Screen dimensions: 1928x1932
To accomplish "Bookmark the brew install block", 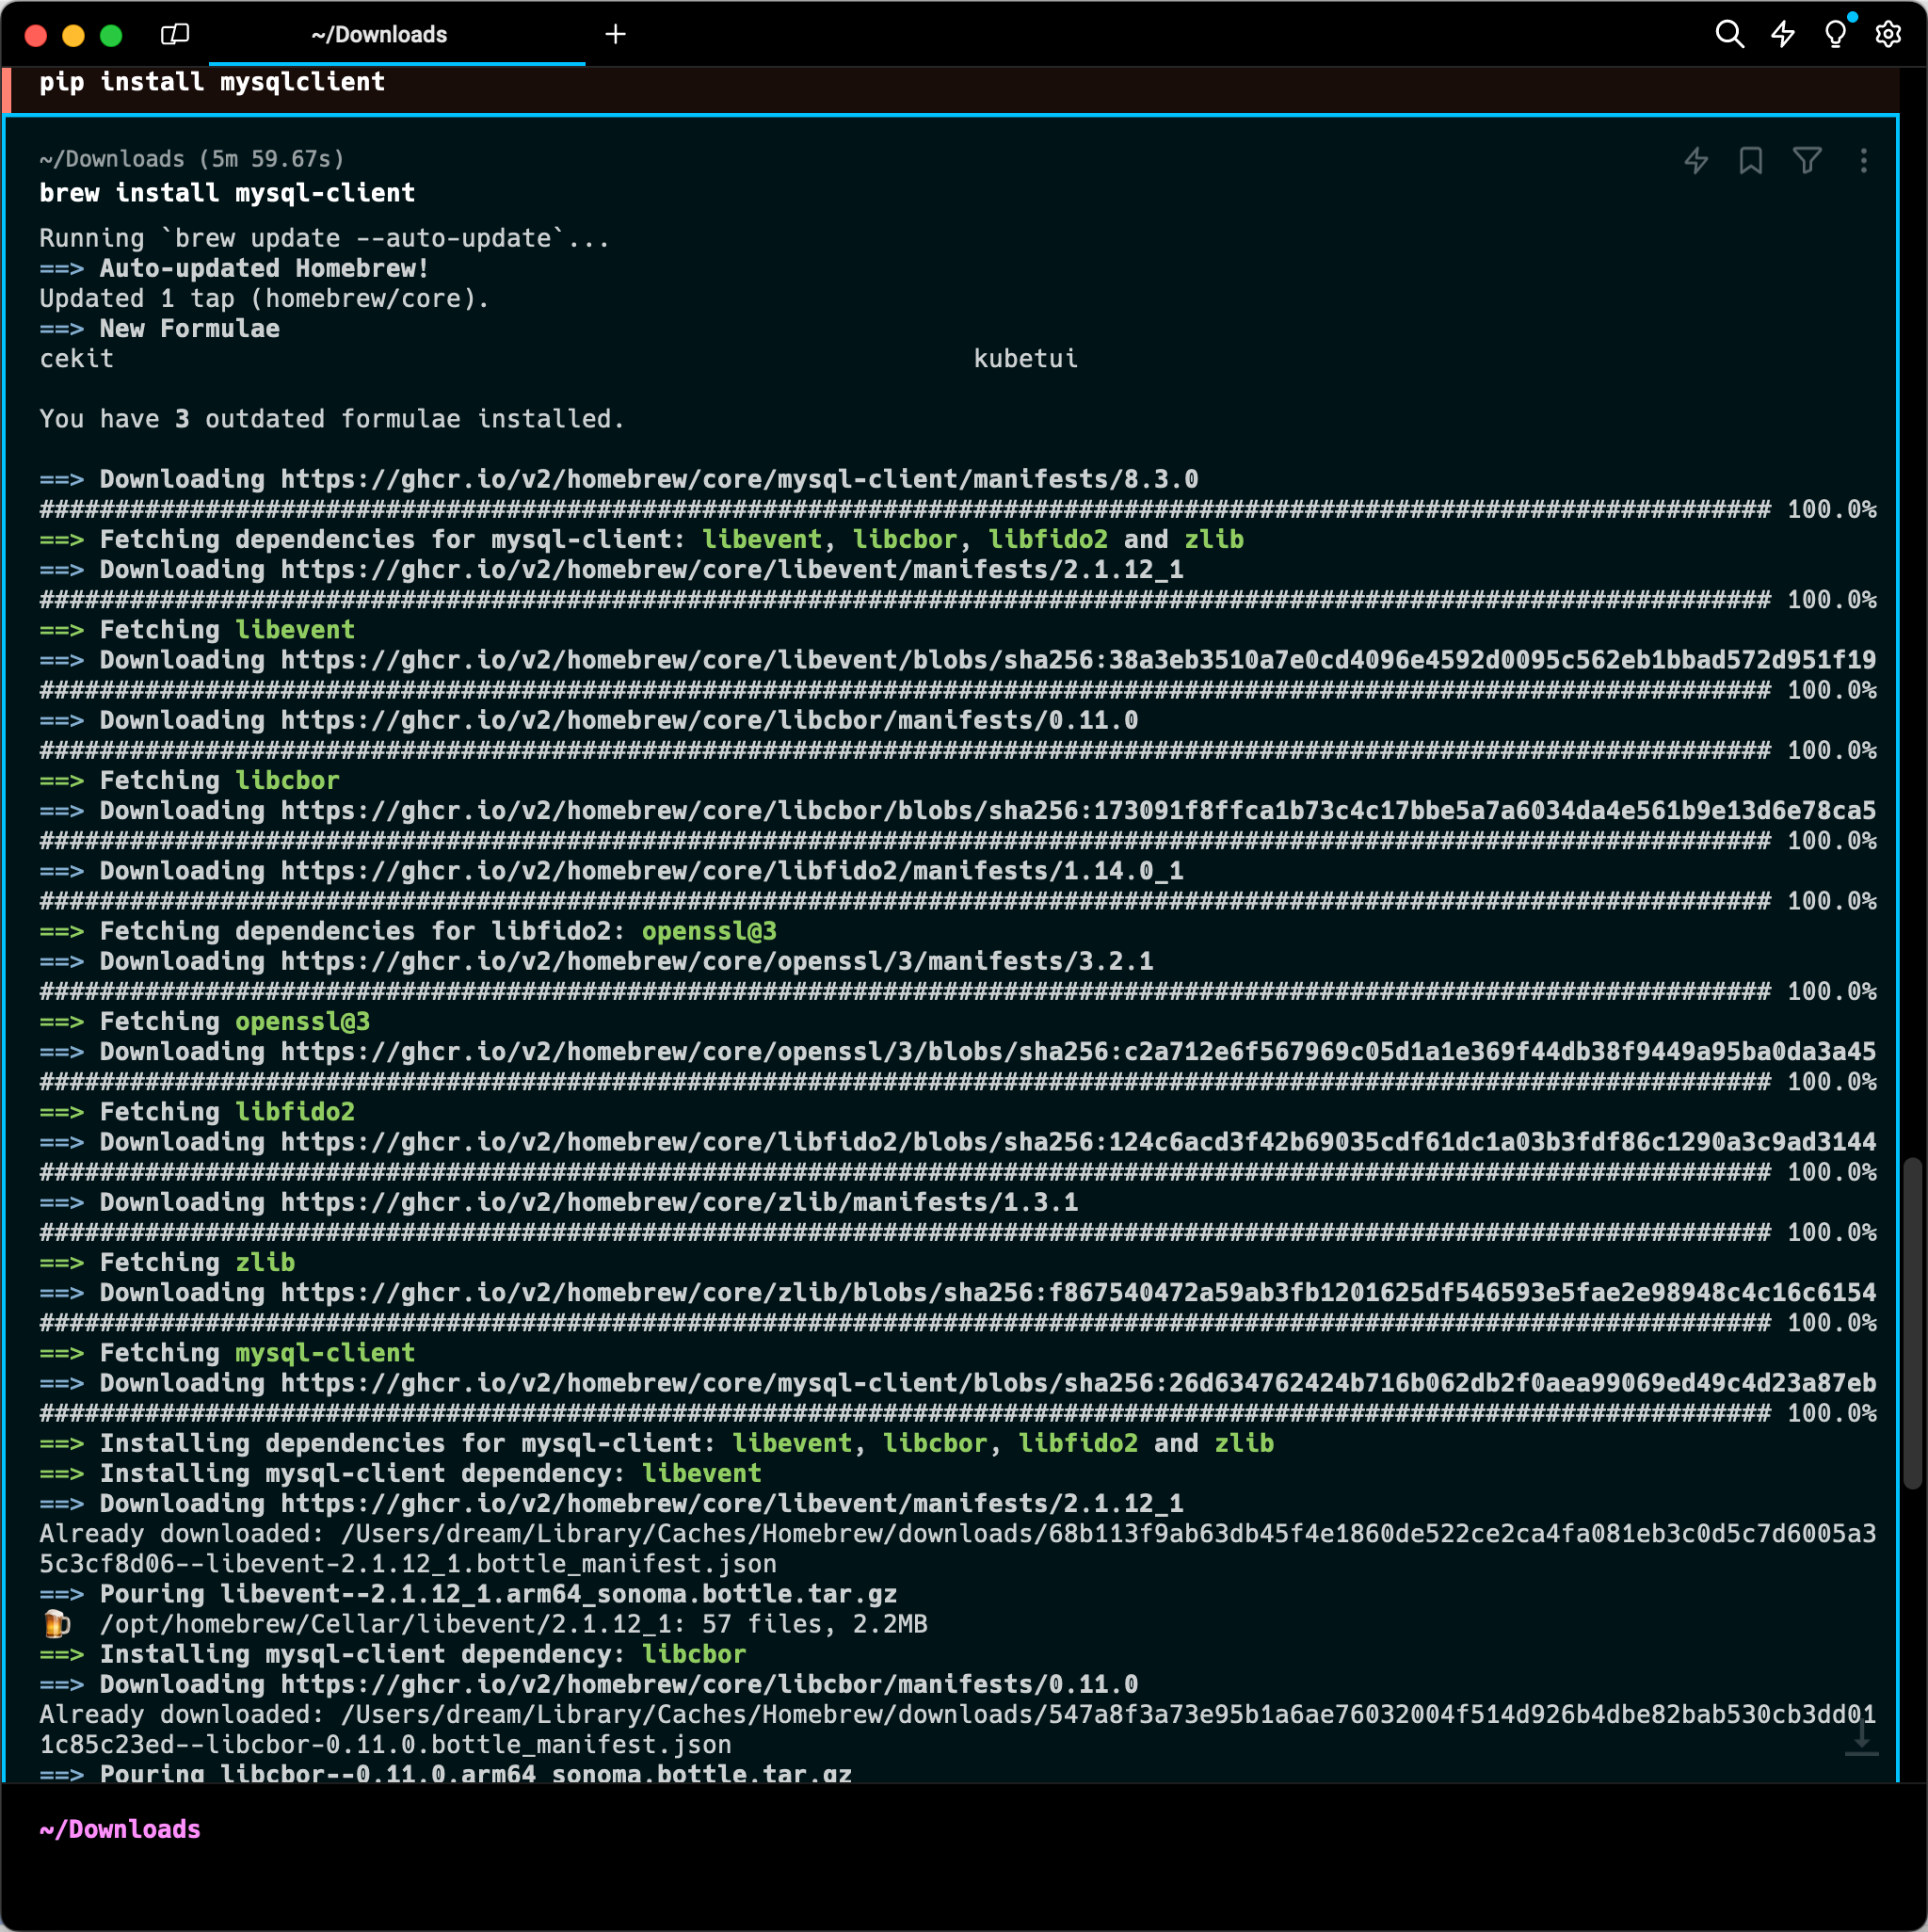I will 1751,161.
